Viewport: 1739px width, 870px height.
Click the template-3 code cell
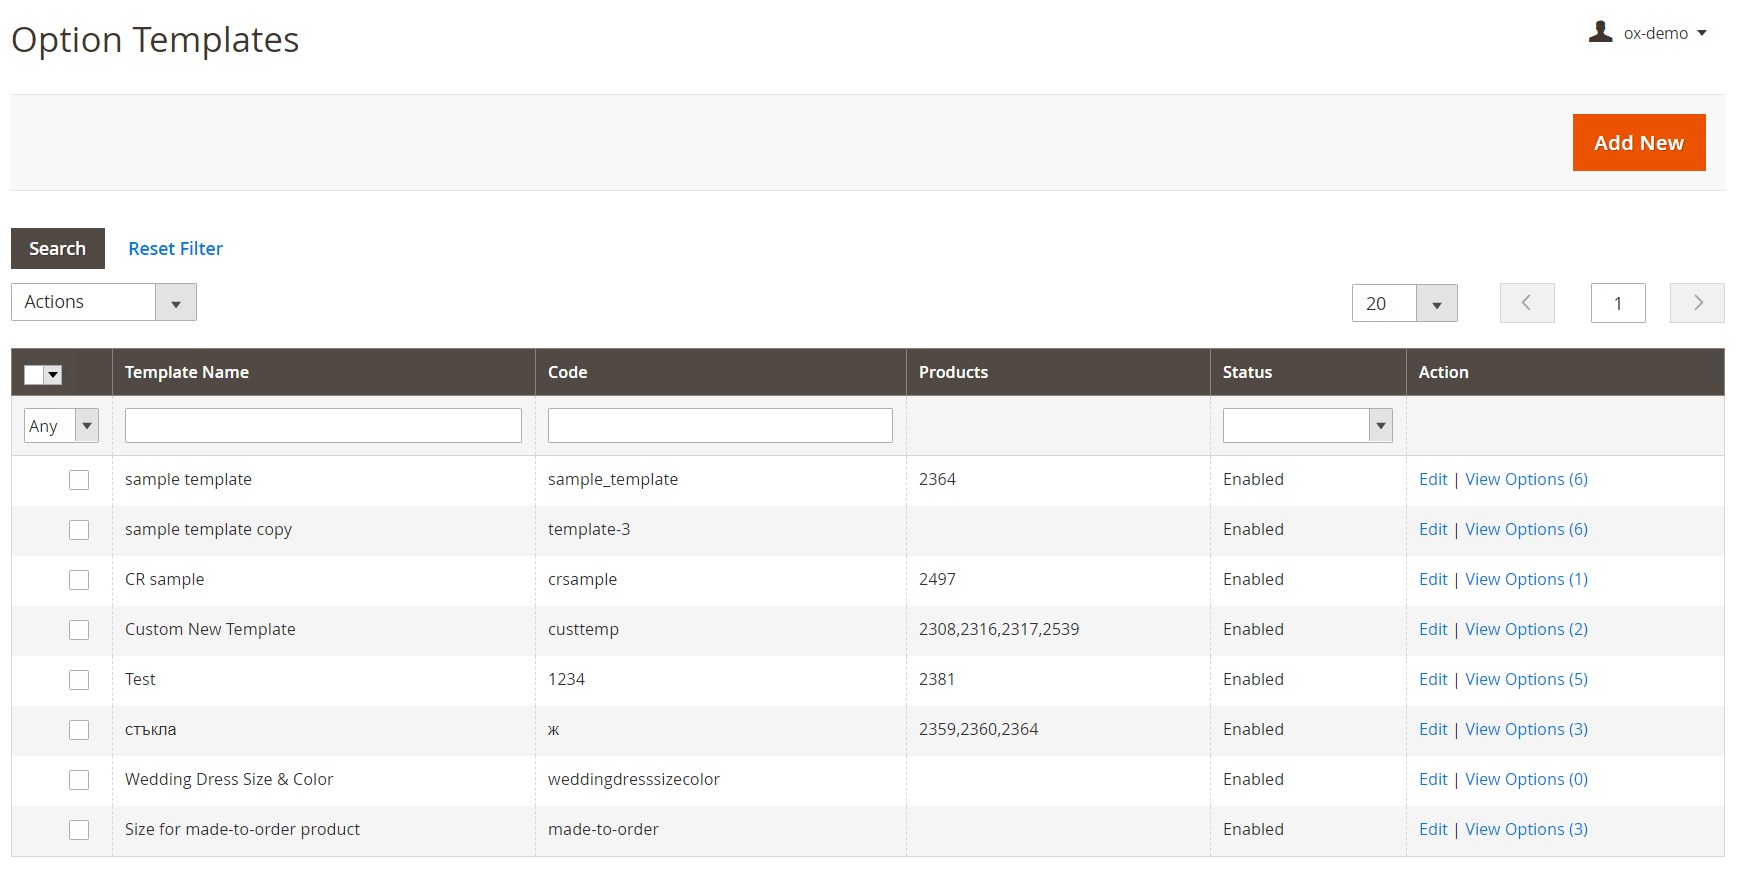[x=589, y=529]
